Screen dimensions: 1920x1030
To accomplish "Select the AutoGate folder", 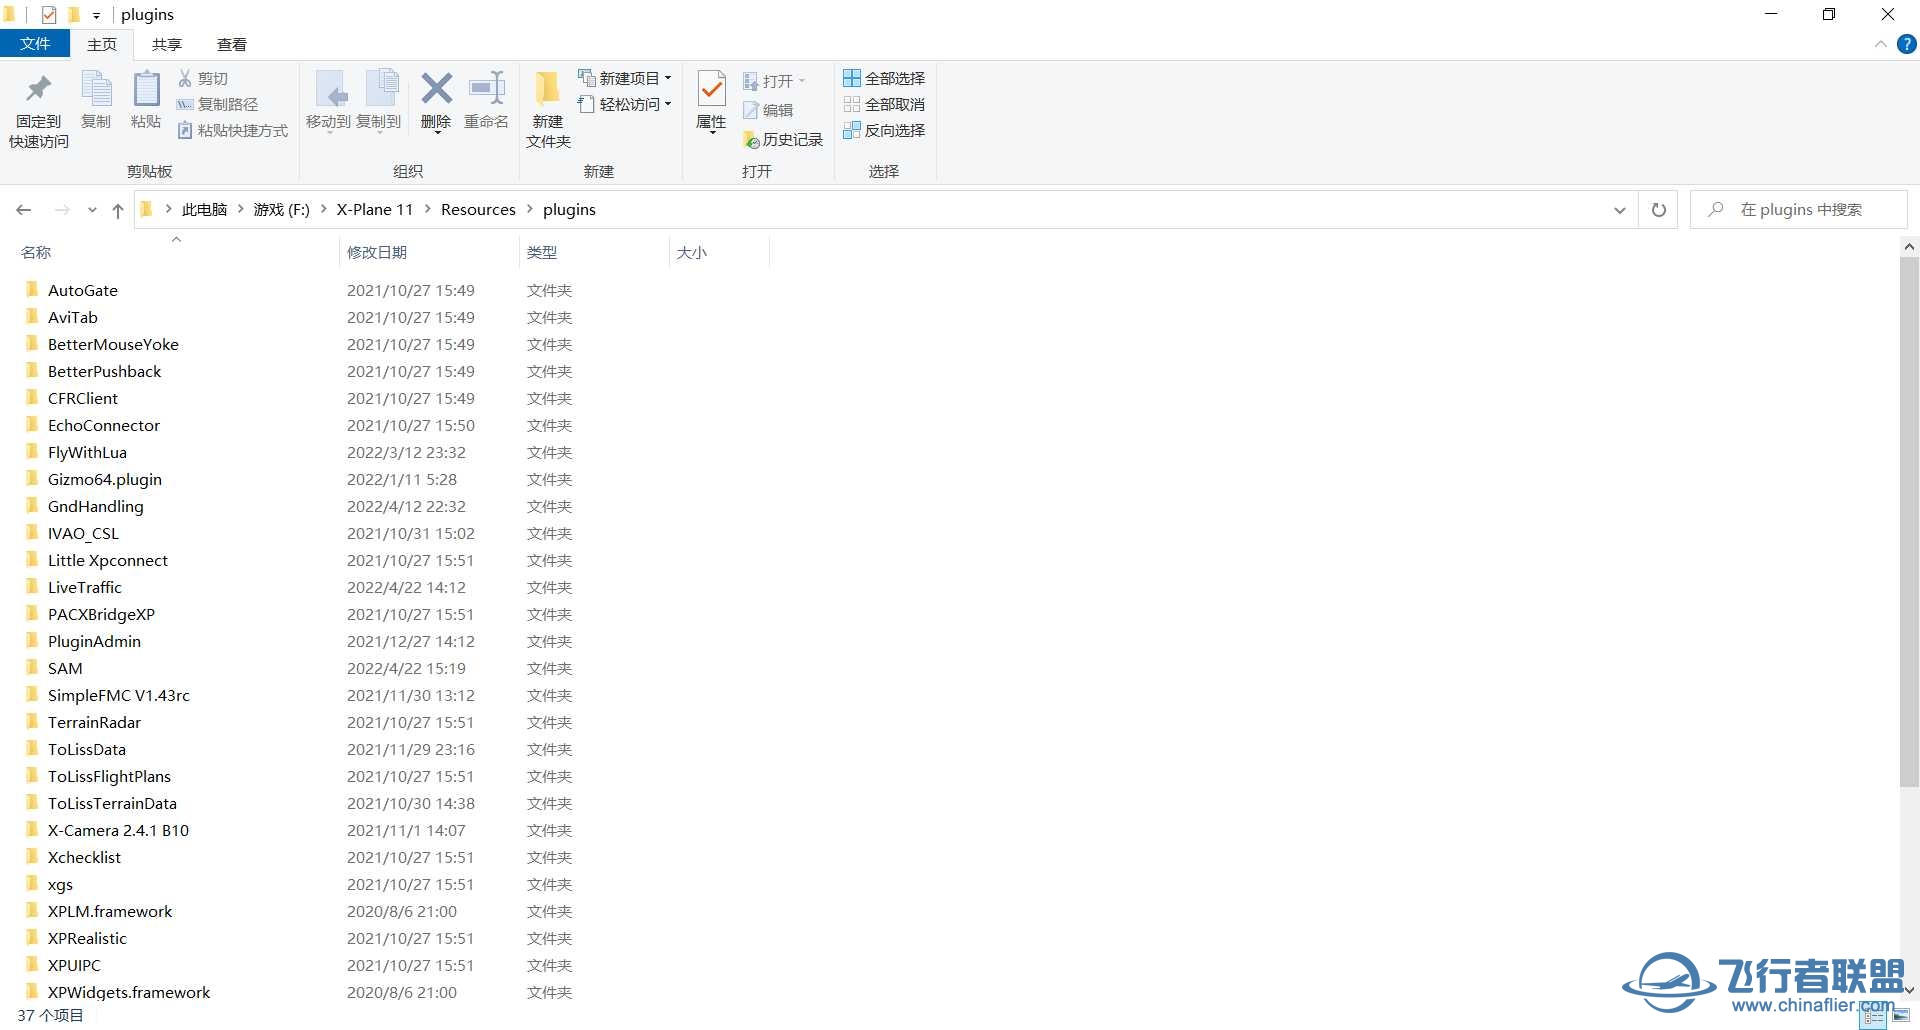I will point(83,290).
